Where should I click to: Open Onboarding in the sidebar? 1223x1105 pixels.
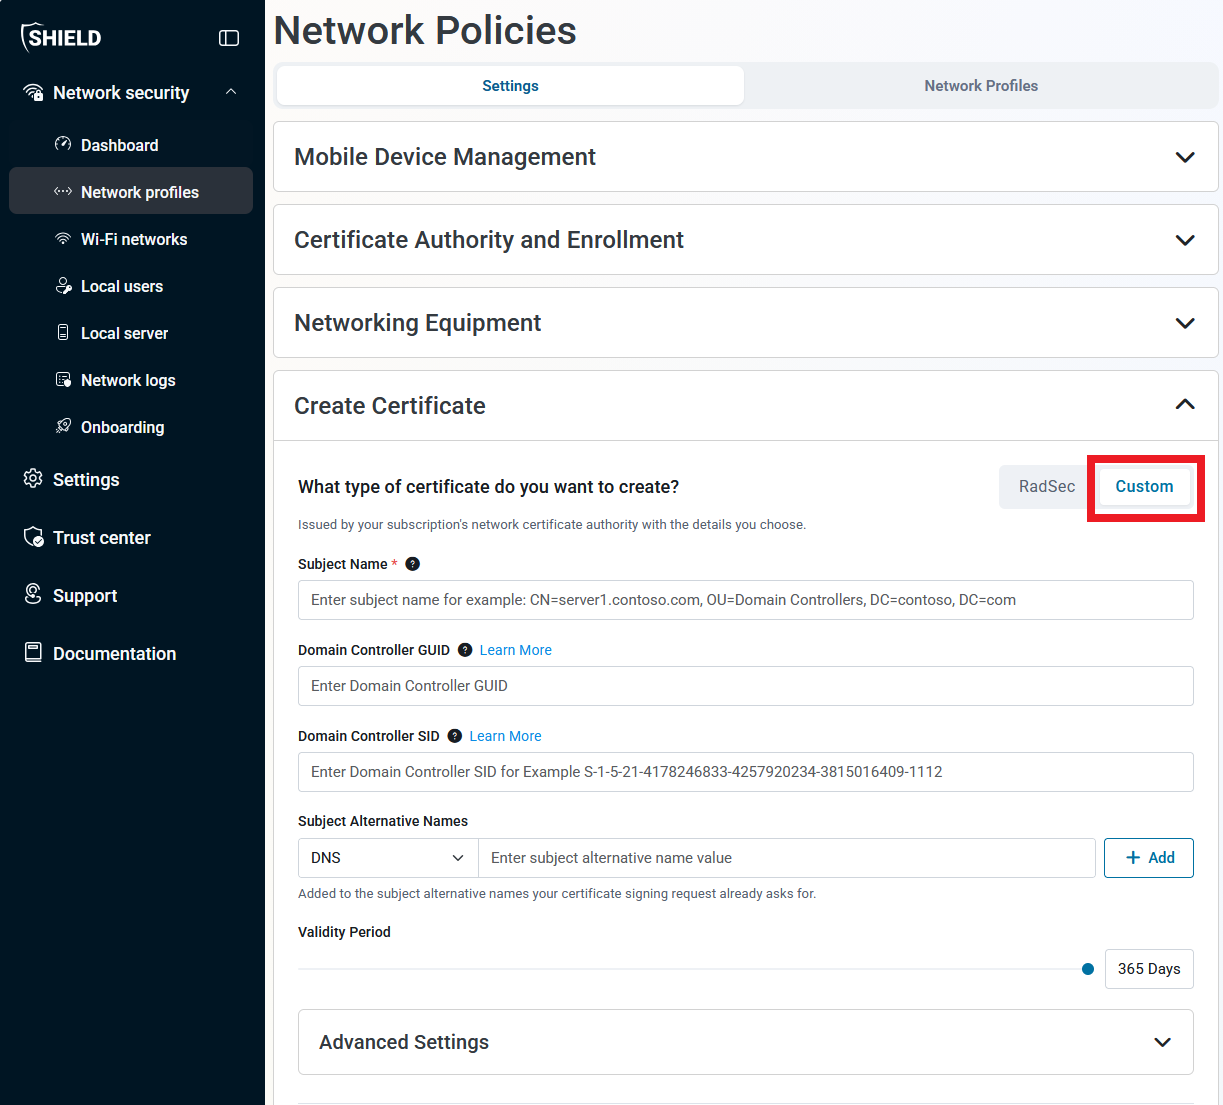[x=131, y=427]
